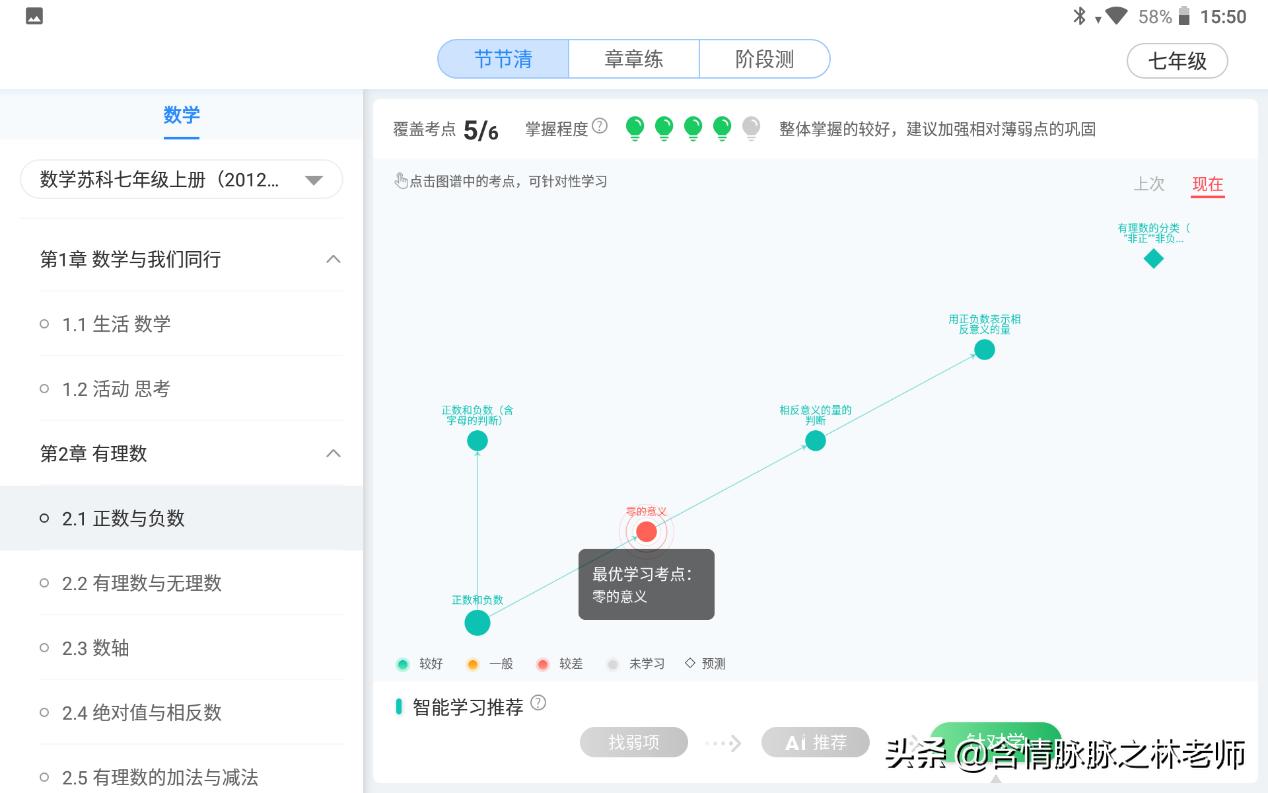Switch to the 章章练 tab
Viewport: 1268px width, 793px height.
tap(634, 58)
